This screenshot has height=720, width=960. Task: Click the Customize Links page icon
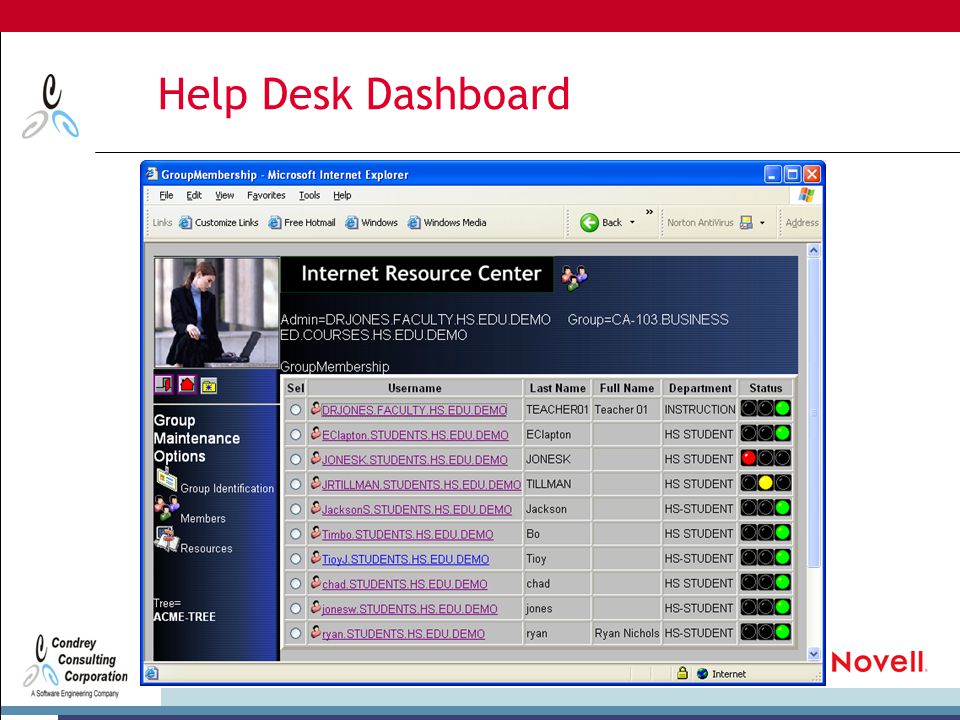point(185,222)
